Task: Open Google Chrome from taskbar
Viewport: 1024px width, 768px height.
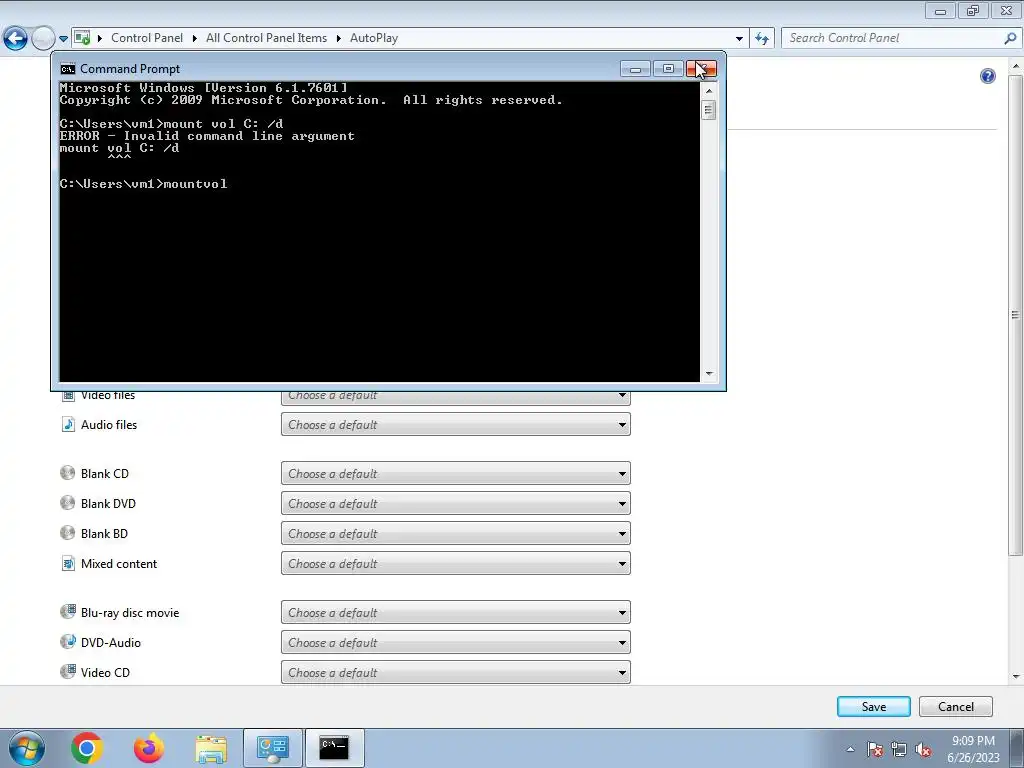Action: point(87,748)
